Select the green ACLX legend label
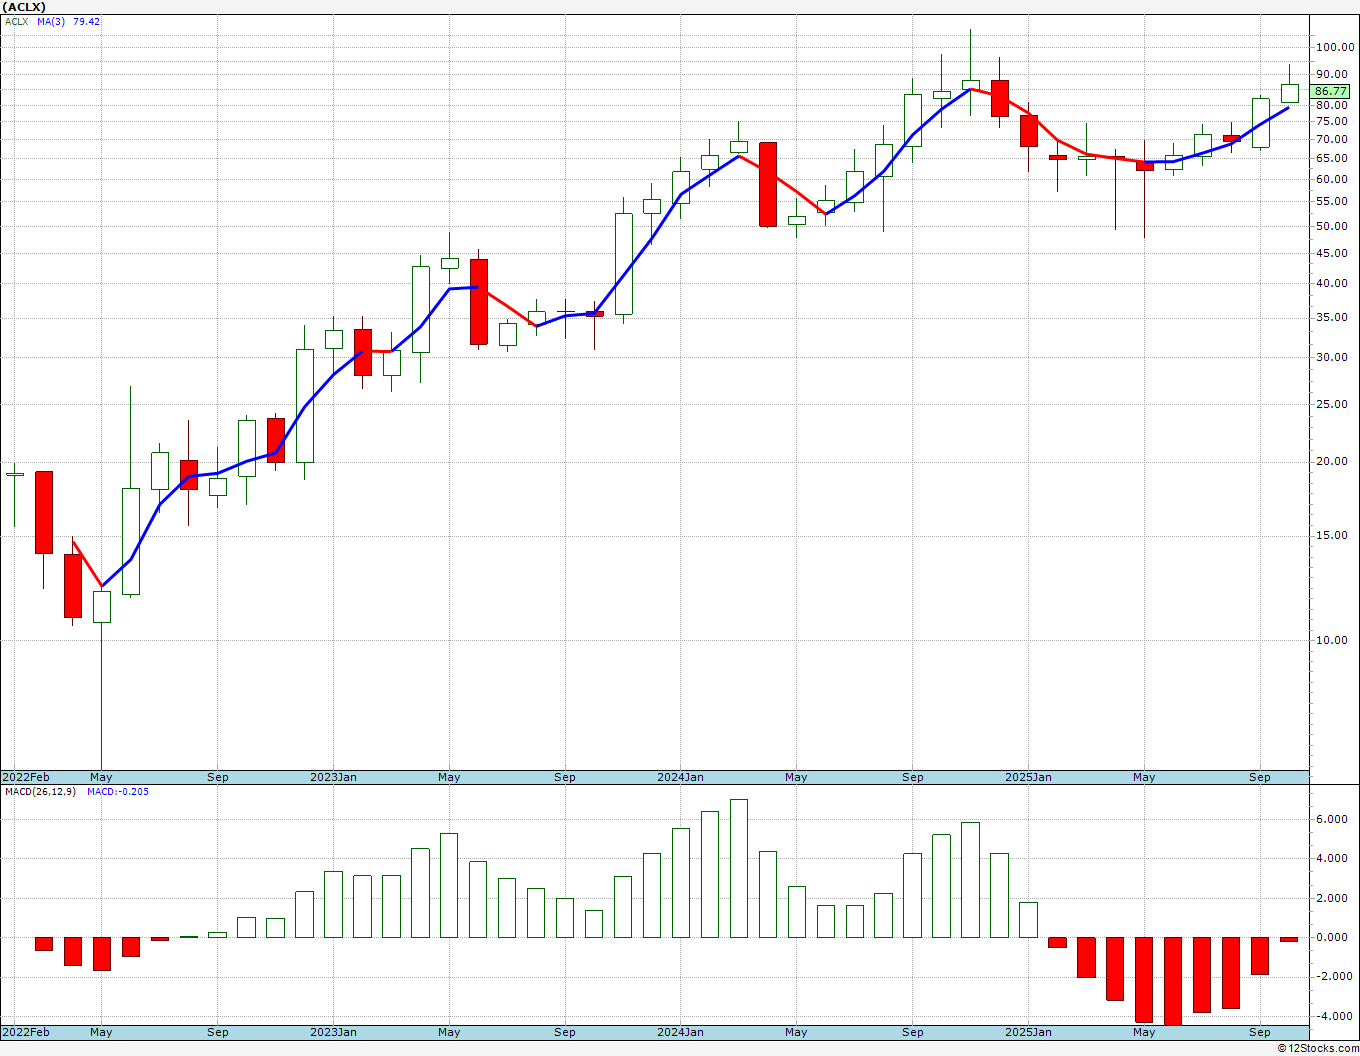 pyautogui.click(x=17, y=21)
